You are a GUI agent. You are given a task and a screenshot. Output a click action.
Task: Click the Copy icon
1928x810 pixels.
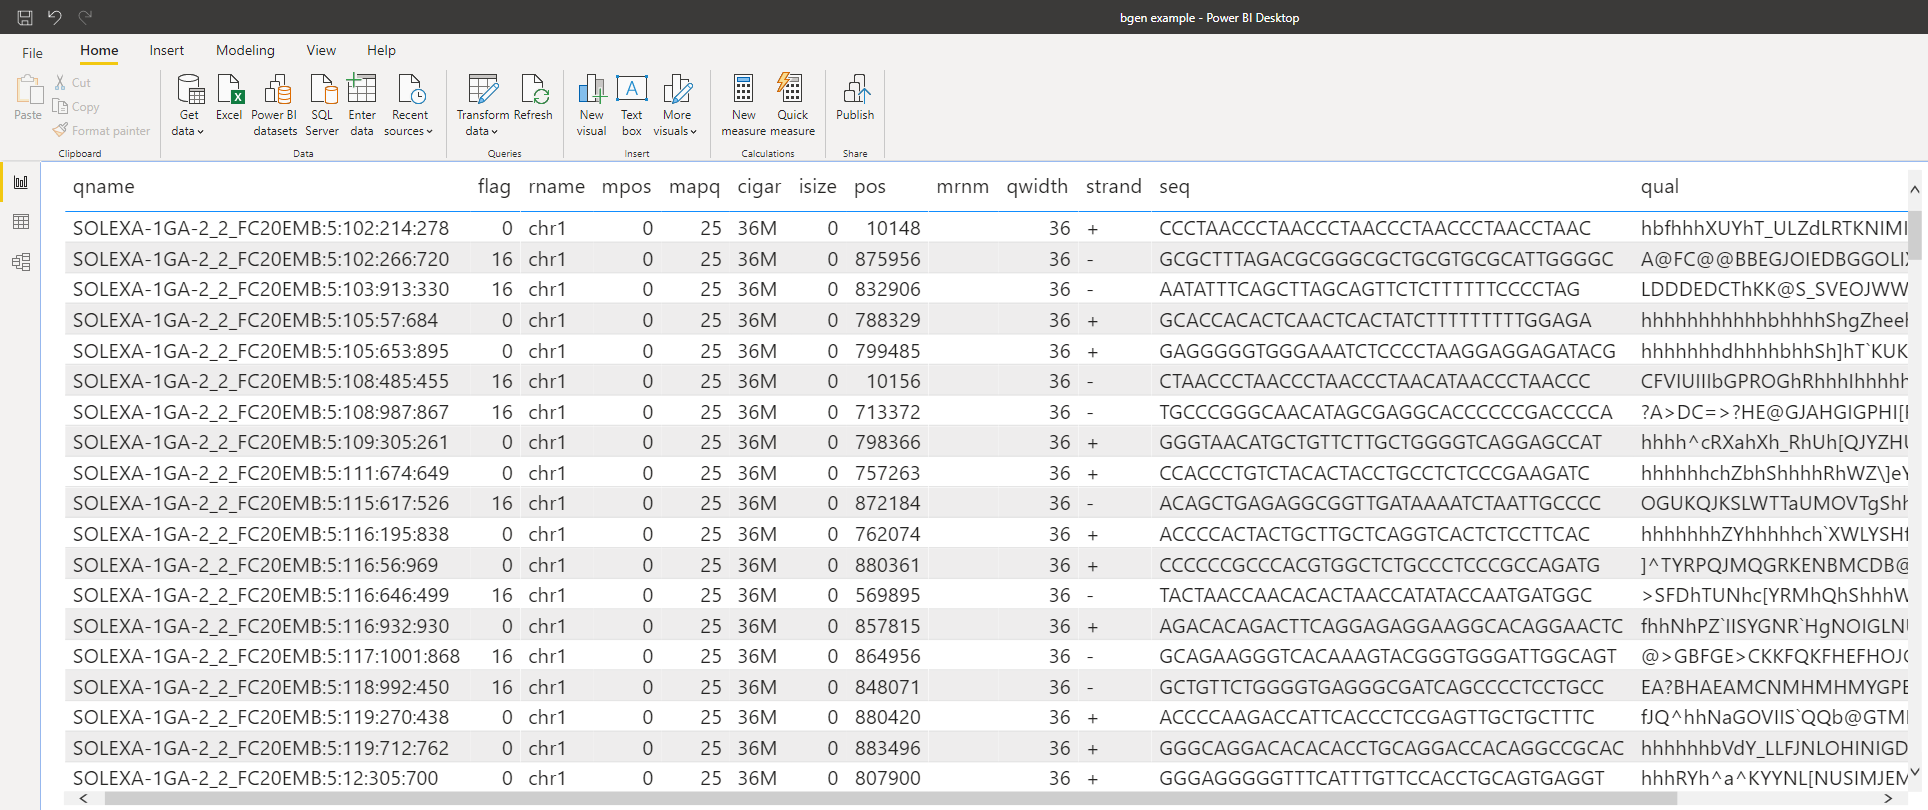[x=60, y=106]
